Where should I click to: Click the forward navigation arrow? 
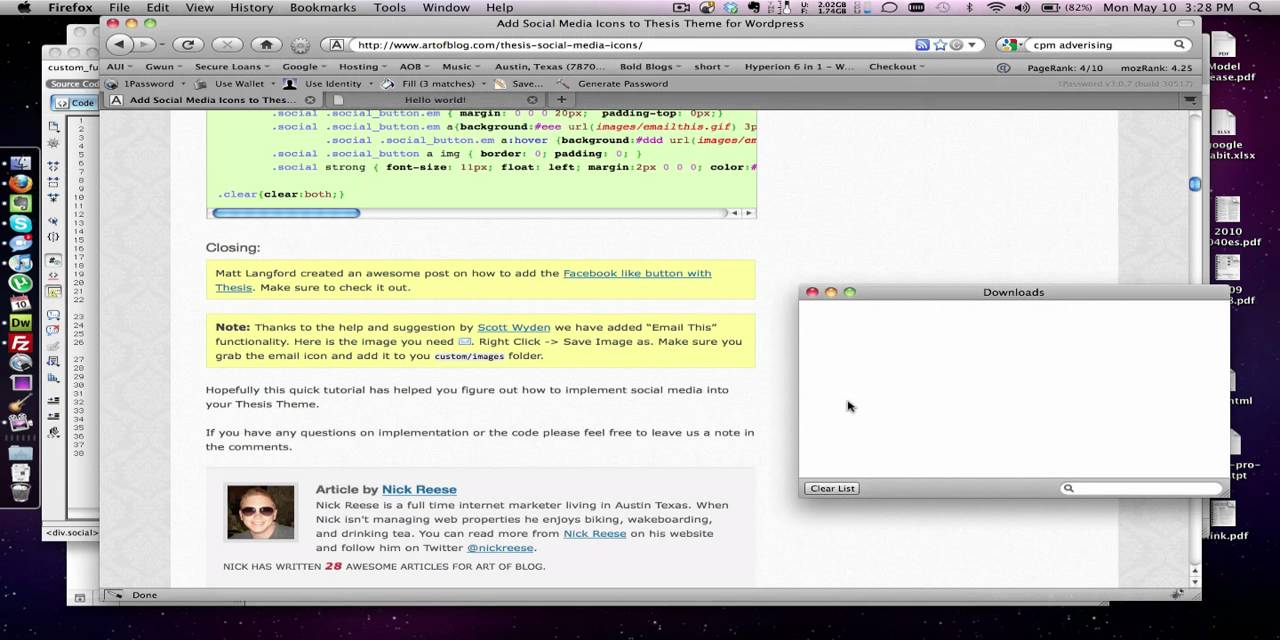click(x=147, y=44)
